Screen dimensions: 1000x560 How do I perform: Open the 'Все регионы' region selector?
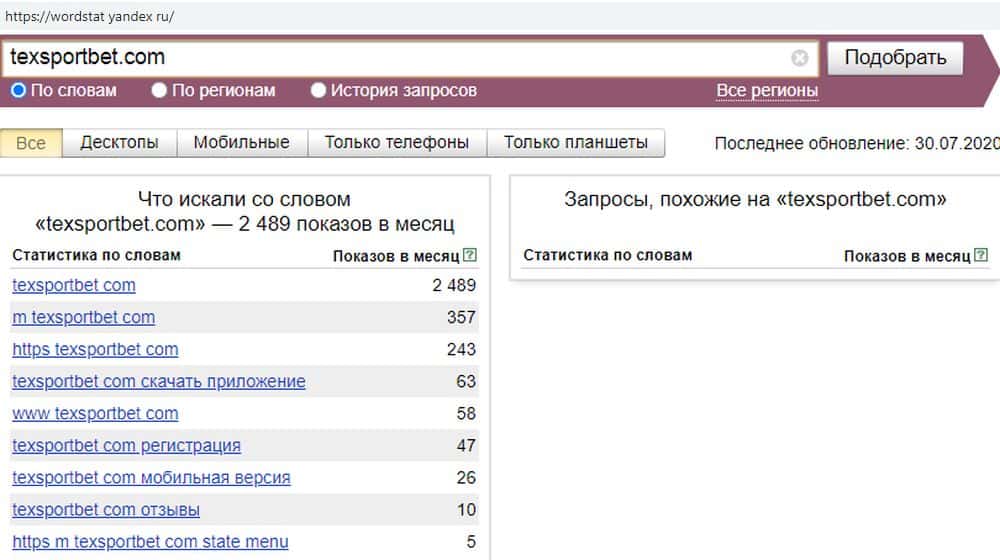[767, 91]
